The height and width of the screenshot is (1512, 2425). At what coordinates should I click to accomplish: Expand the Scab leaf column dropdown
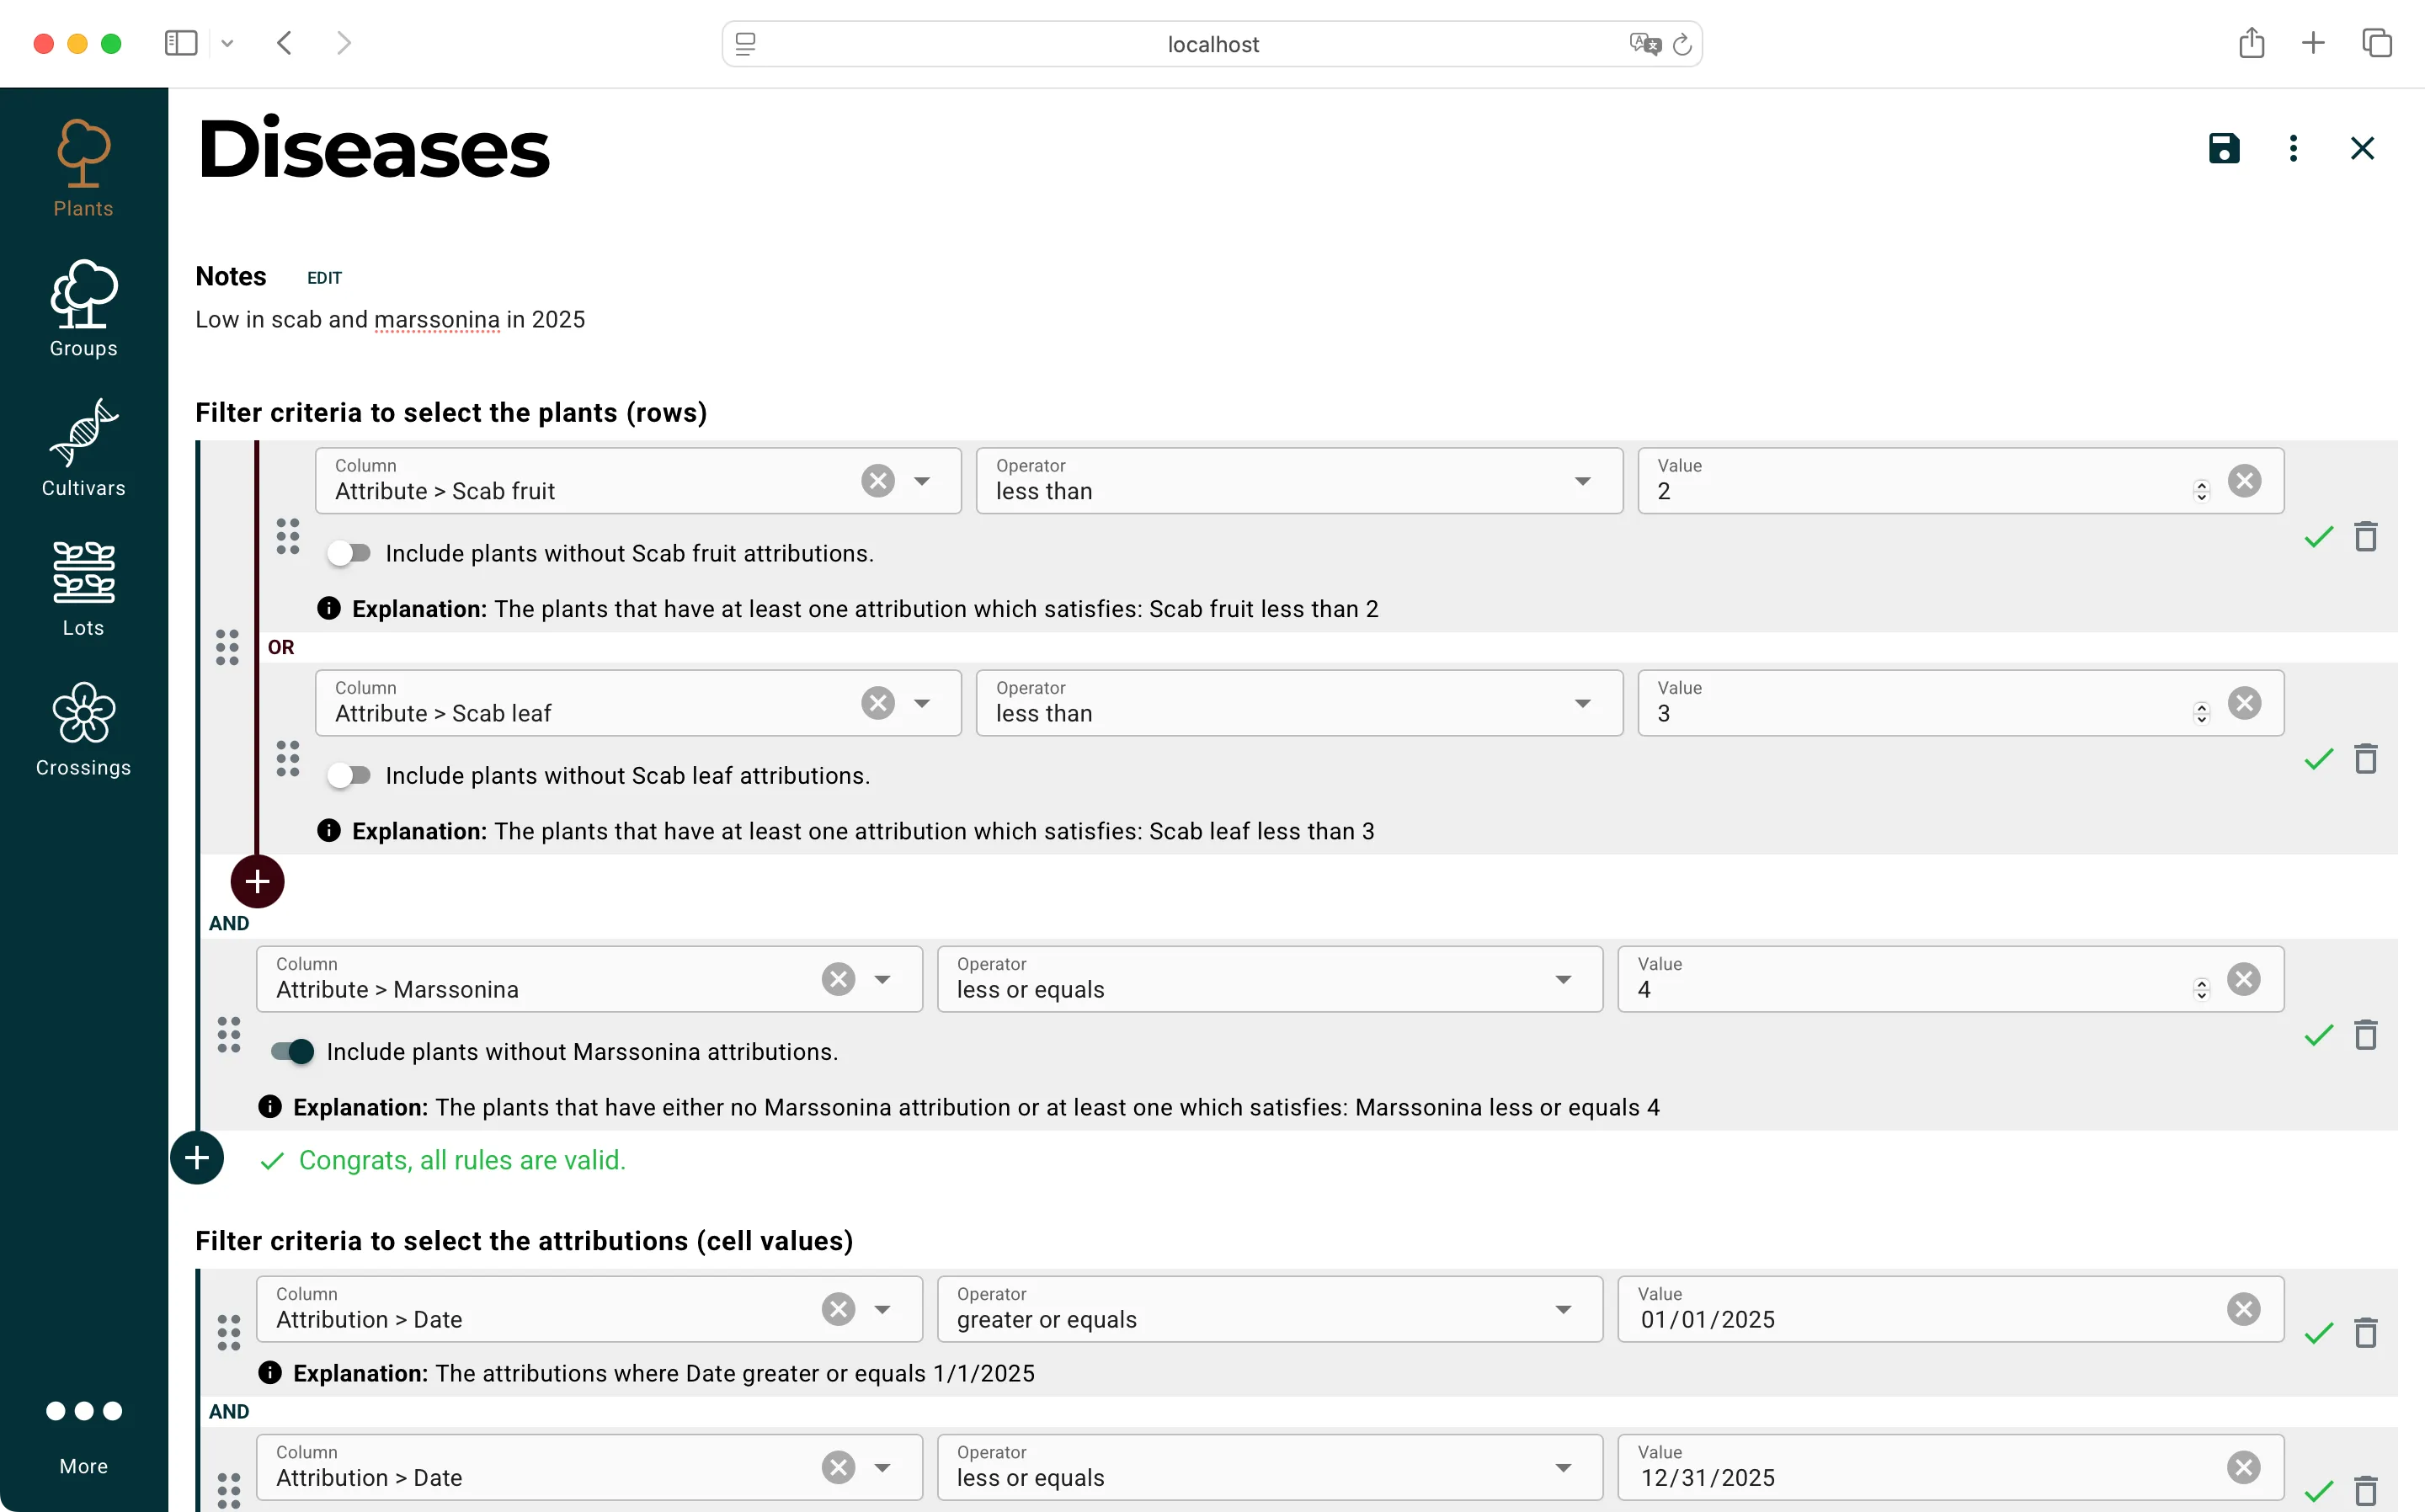point(921,703)
